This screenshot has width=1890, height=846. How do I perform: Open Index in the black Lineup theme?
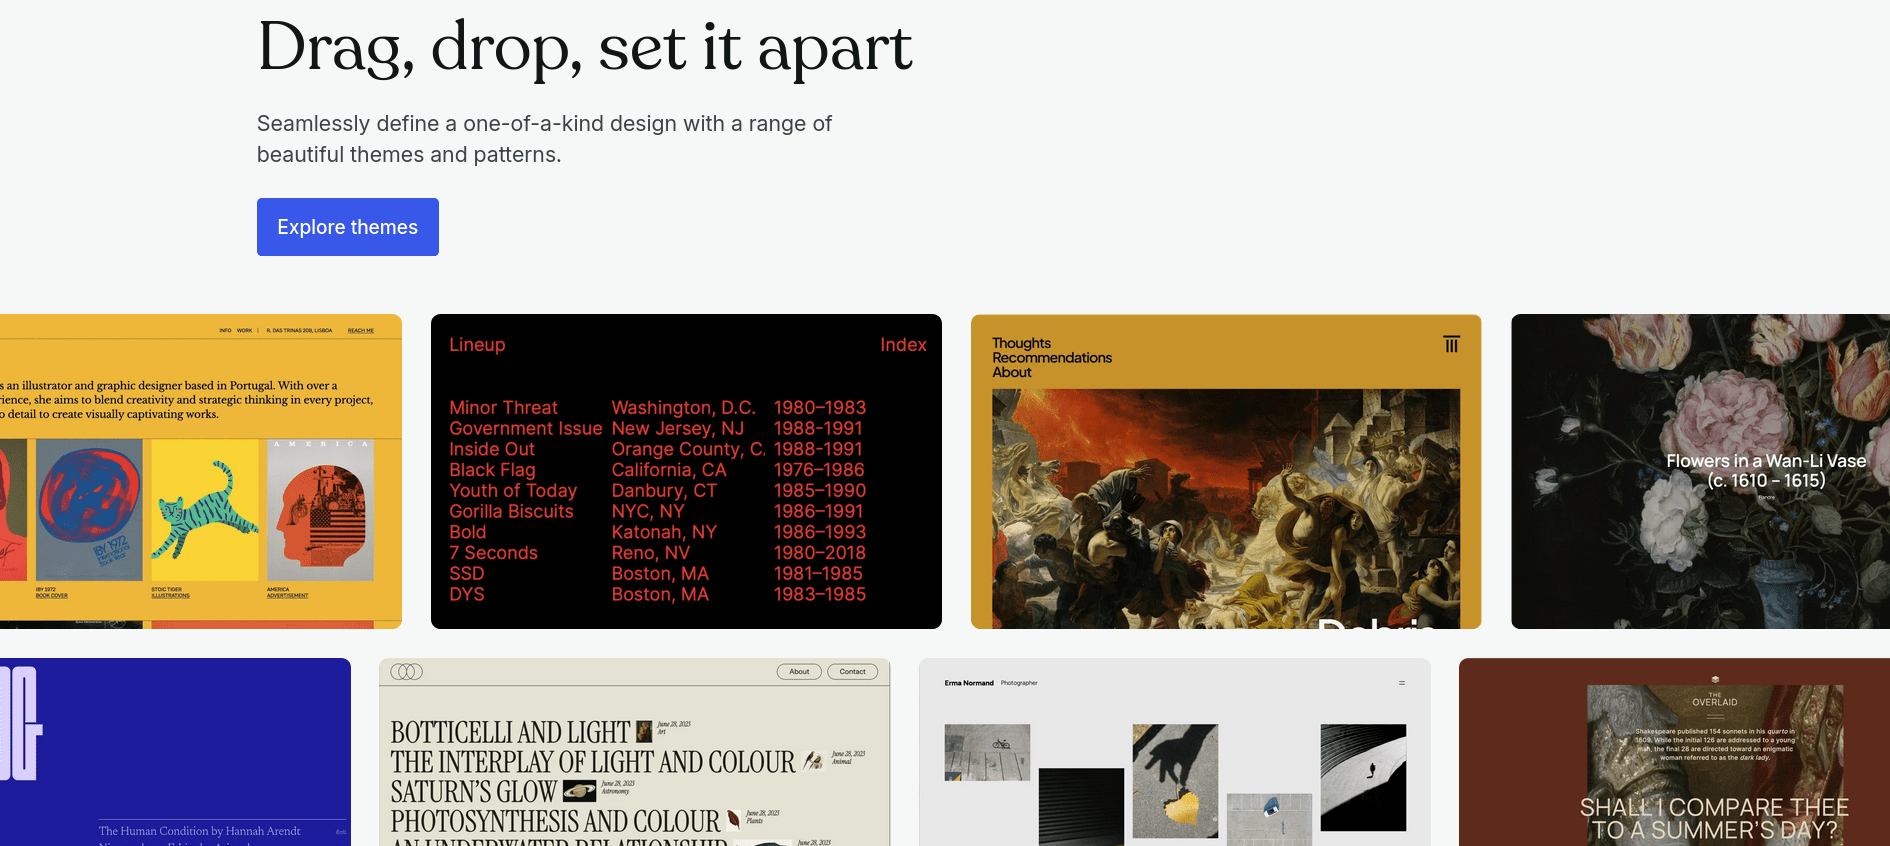tap(902, 345)
